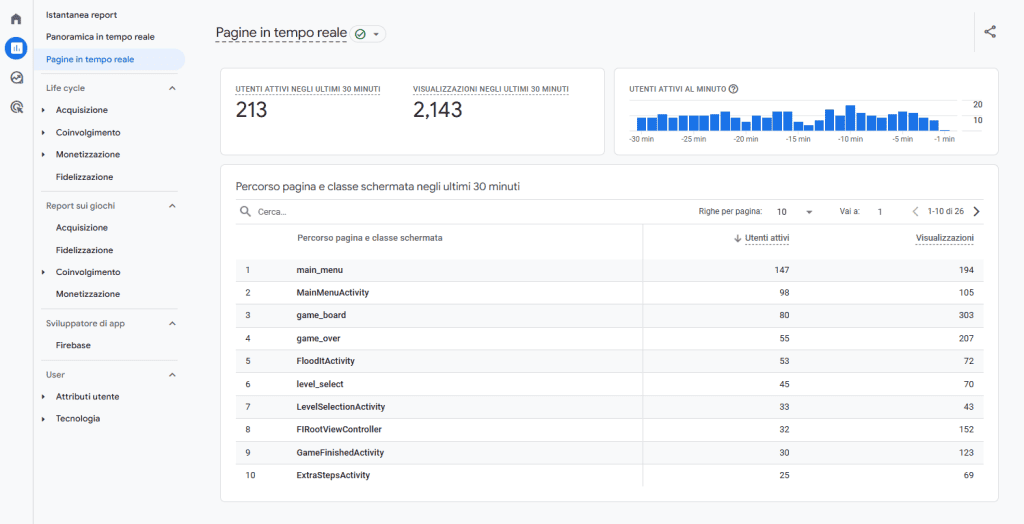The width and height of the screenshot is (1024, 524).
Task: Click the 1-10 di 26 pagination text
Action: coord(946,212)
